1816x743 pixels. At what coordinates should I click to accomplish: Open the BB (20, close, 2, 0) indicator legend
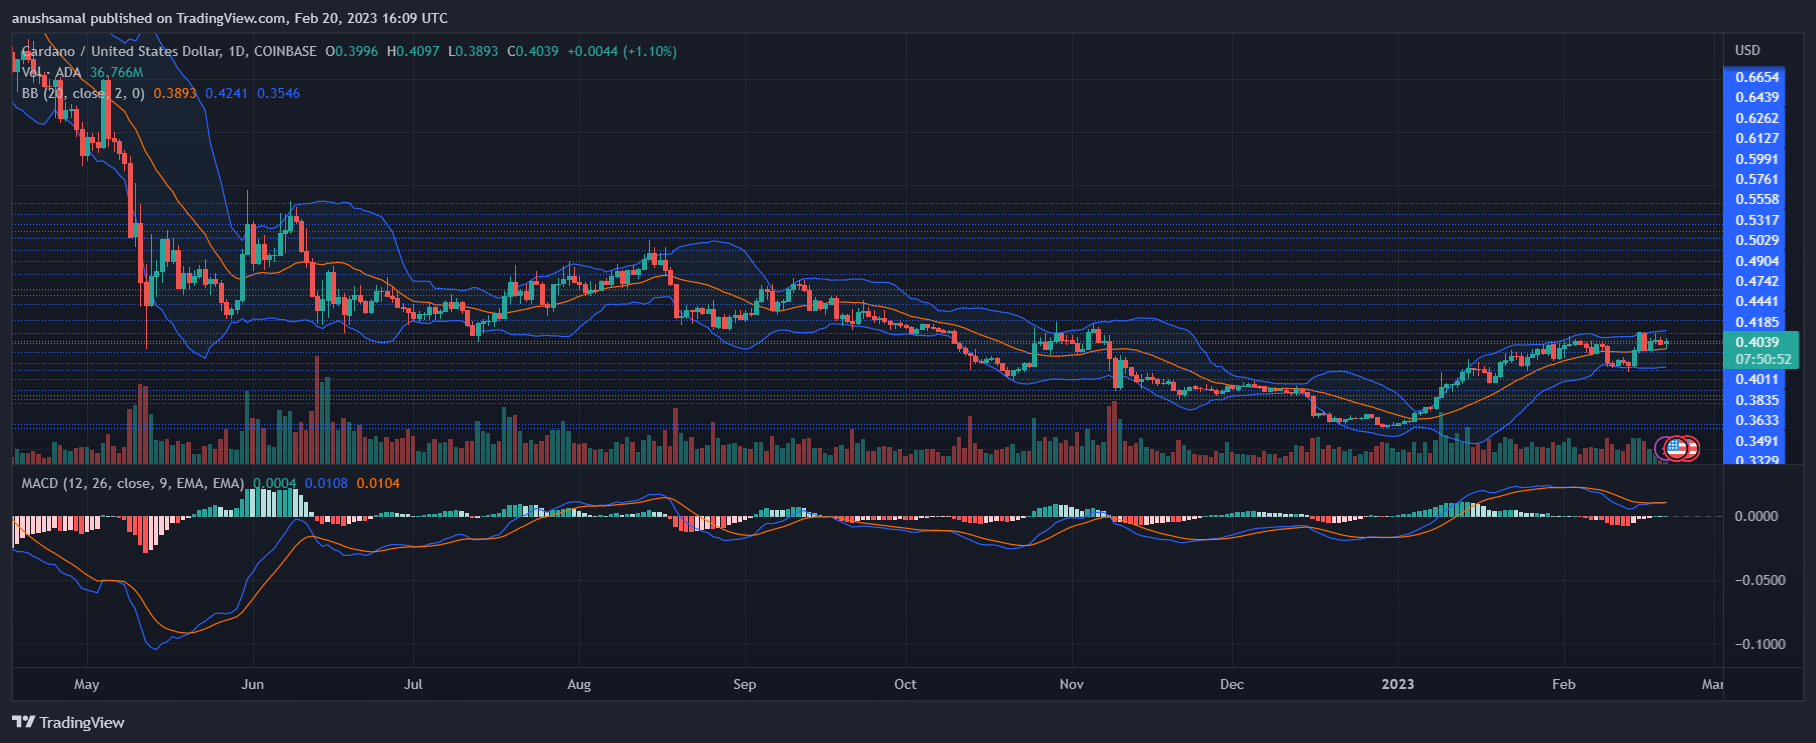[x=83, y=93]
